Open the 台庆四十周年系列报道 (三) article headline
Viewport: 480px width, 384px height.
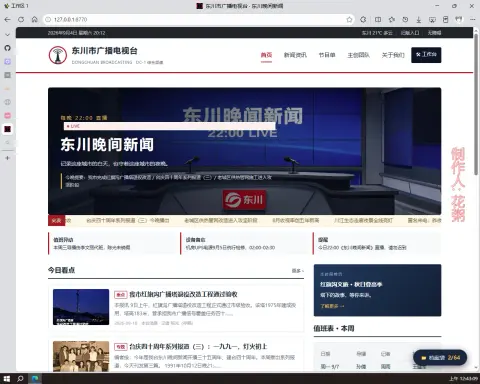(x=198, y=347)
